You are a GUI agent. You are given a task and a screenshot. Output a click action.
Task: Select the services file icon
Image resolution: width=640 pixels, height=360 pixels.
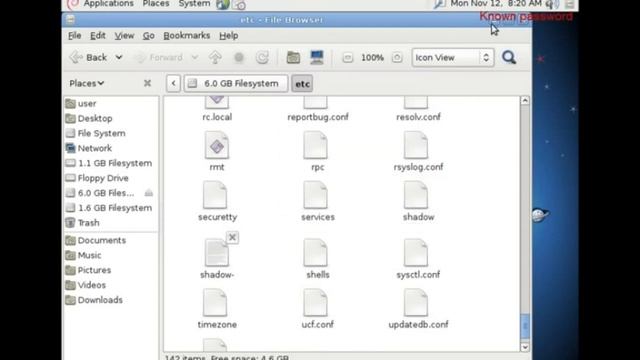coord(316,196)
